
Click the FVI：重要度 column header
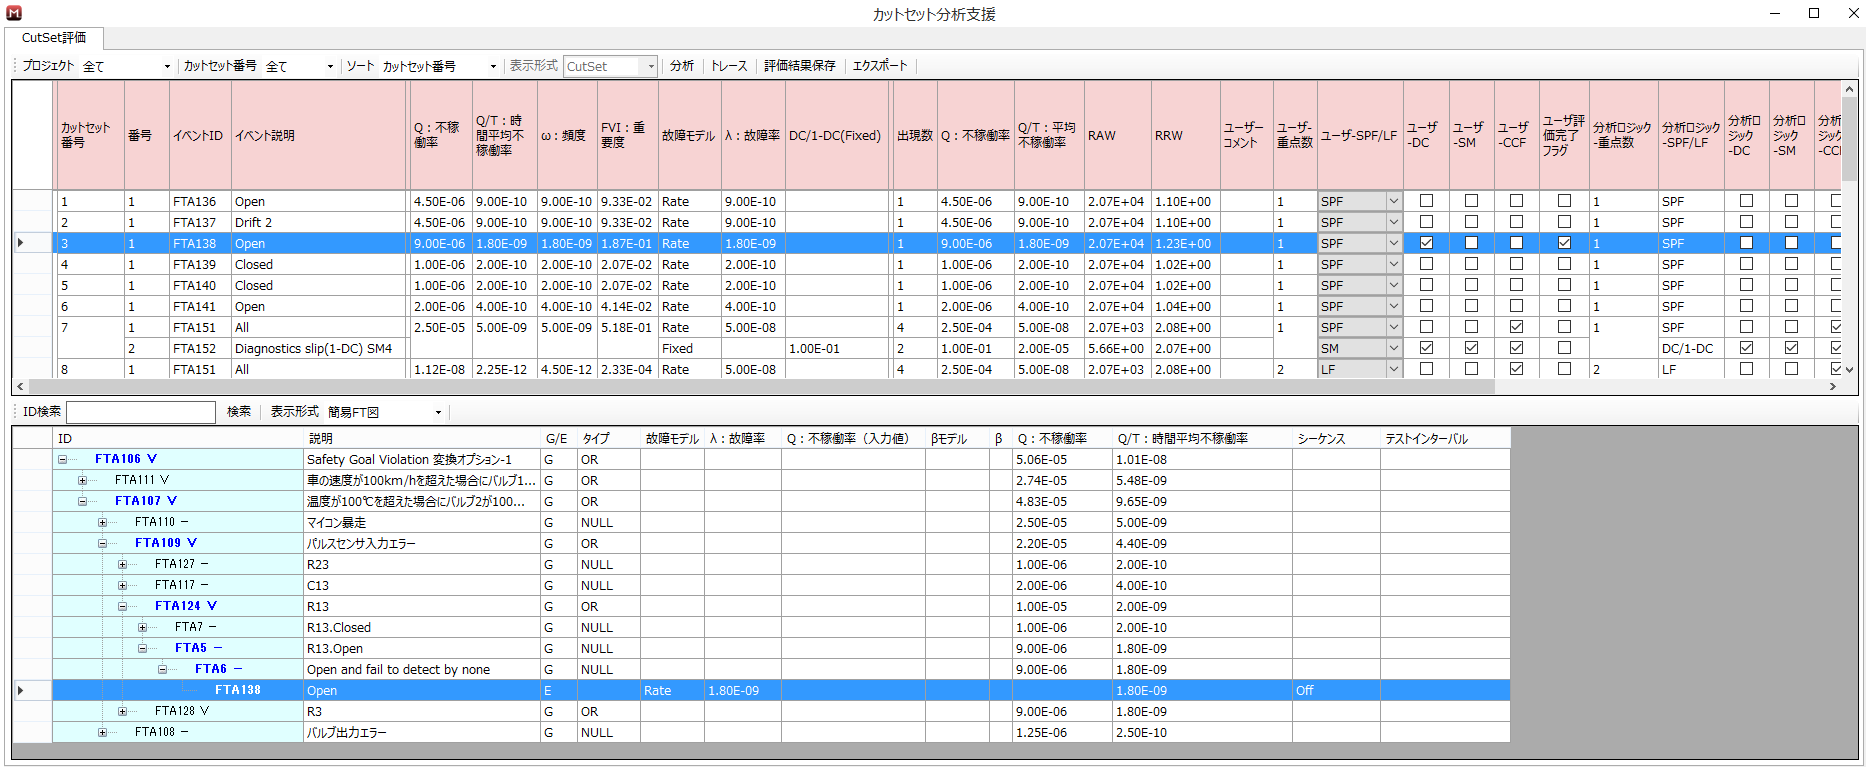tap(627, 135)
